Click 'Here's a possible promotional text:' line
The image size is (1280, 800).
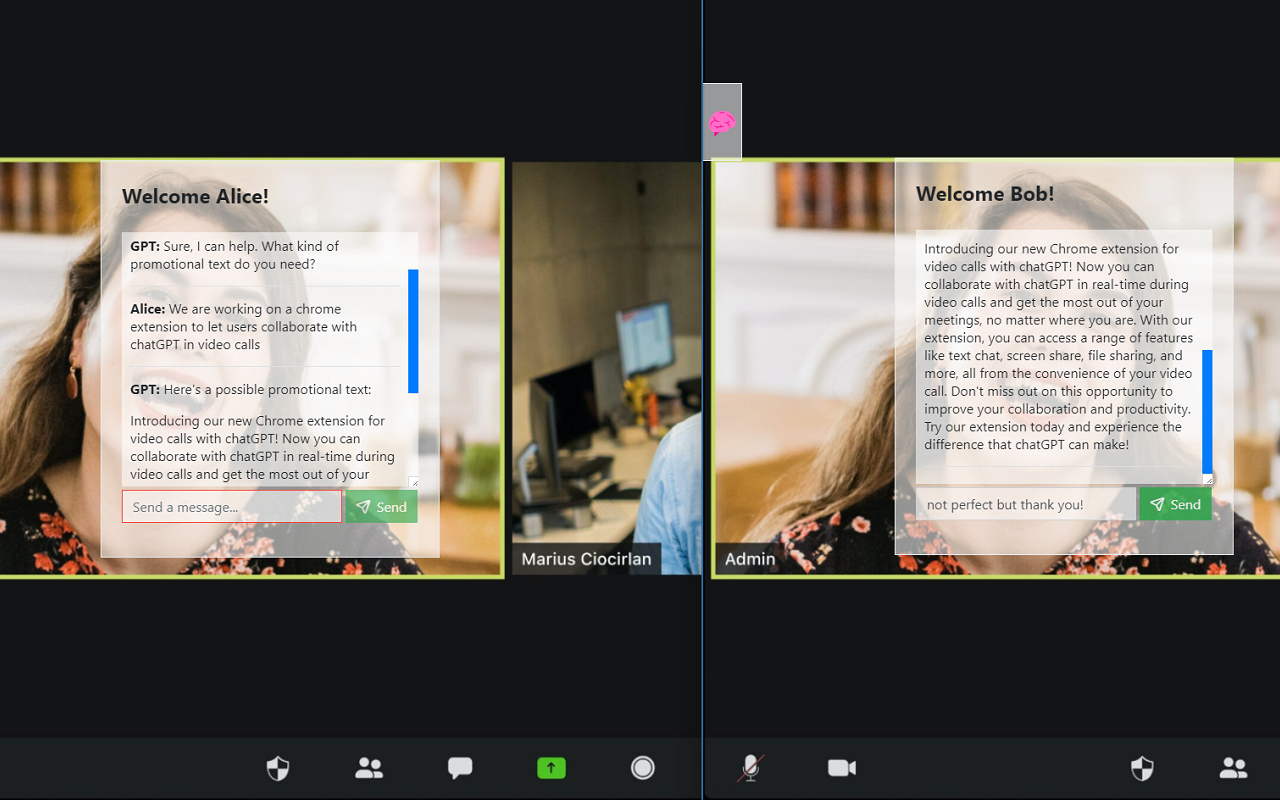251,389
